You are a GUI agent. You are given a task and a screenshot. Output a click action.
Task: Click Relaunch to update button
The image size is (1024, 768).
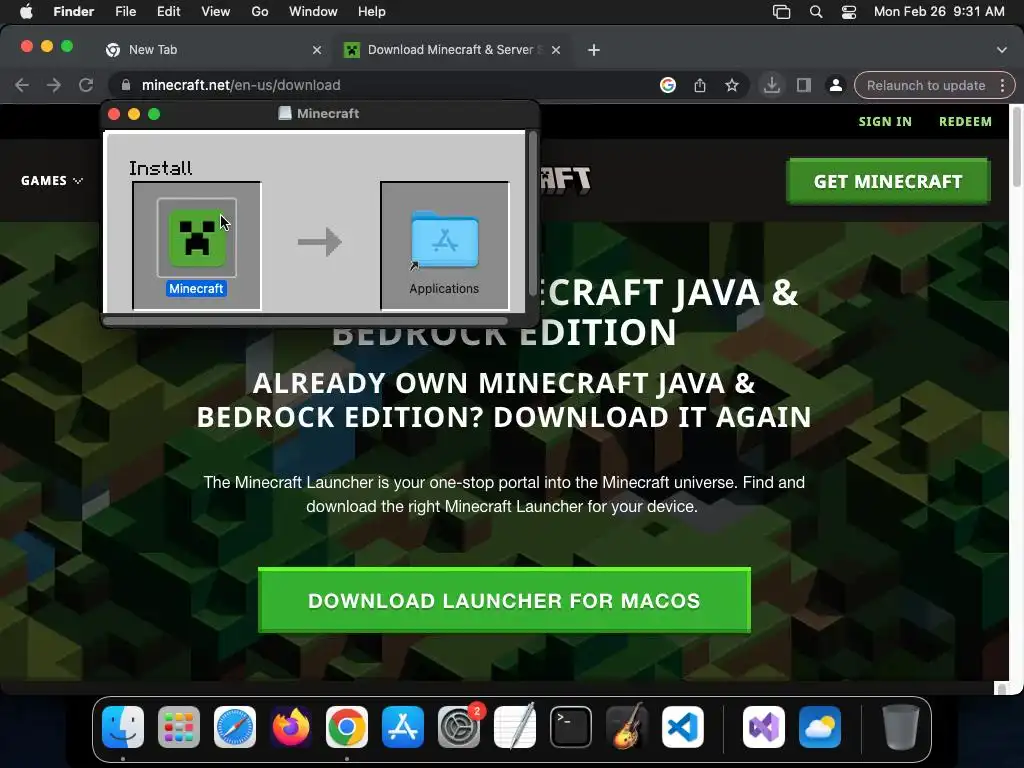tap(925, 86)
